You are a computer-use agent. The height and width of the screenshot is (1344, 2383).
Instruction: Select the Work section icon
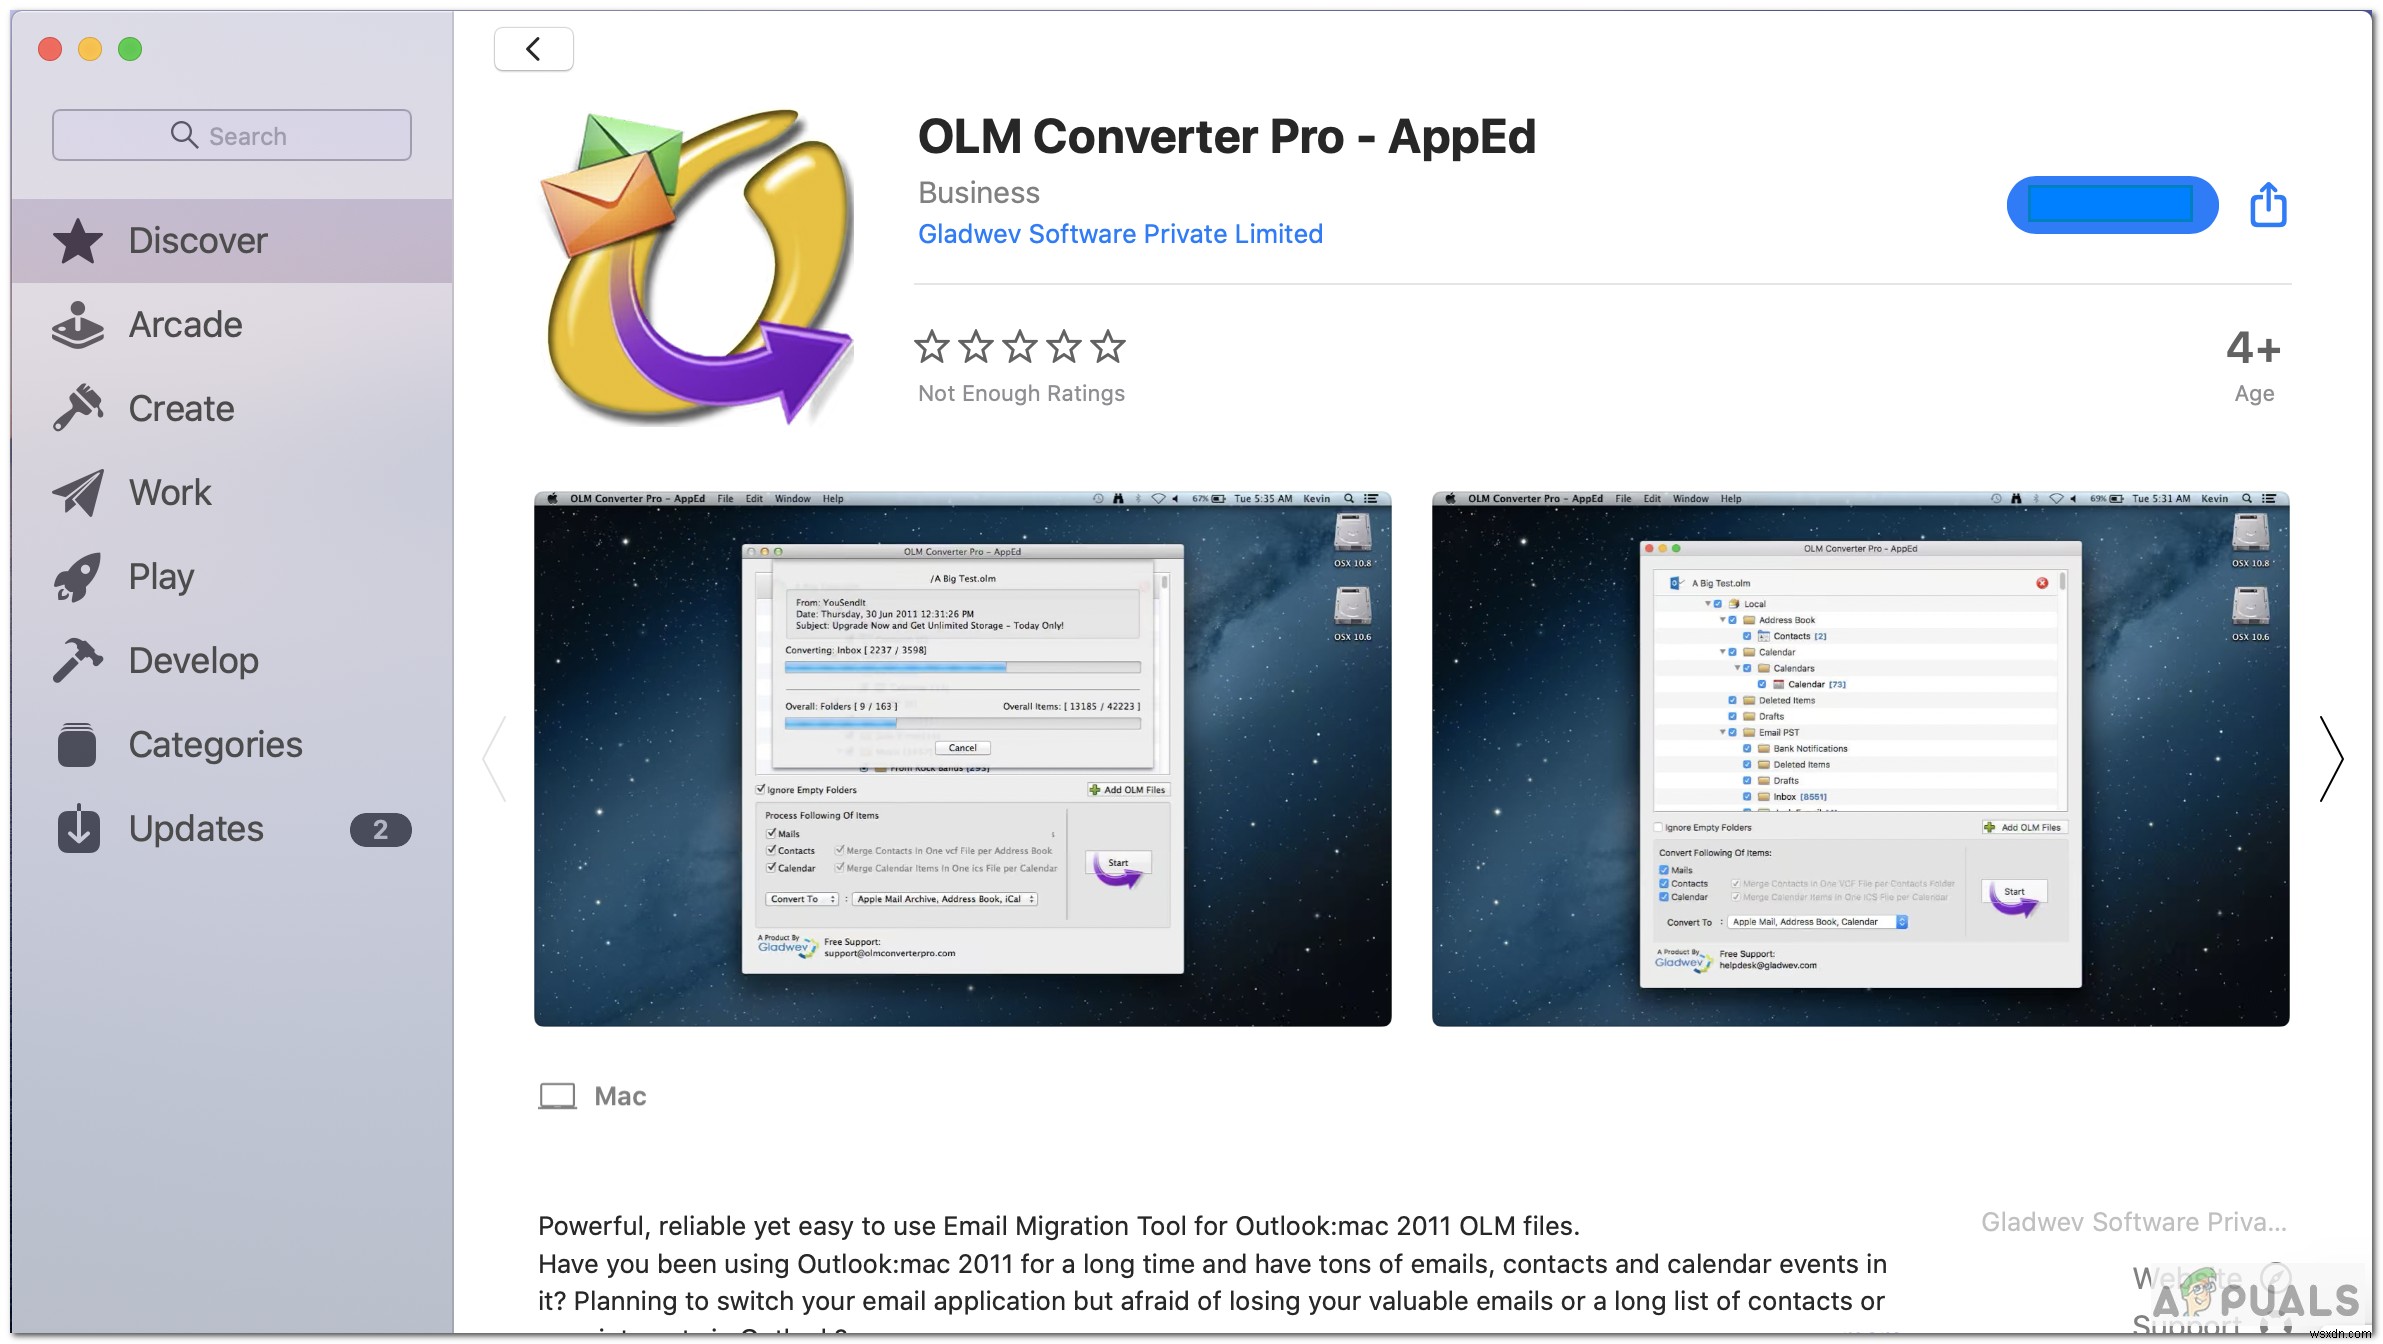coord(79,491)
